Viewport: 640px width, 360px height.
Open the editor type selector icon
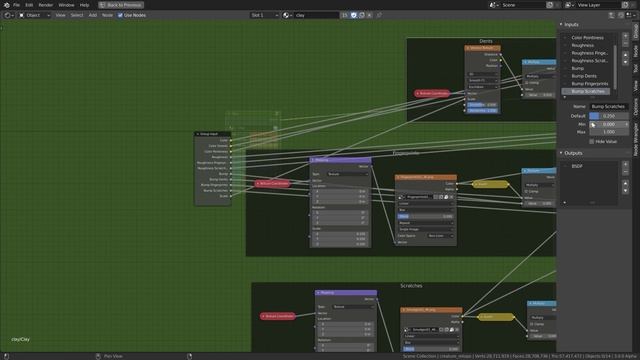click(8, 15)
